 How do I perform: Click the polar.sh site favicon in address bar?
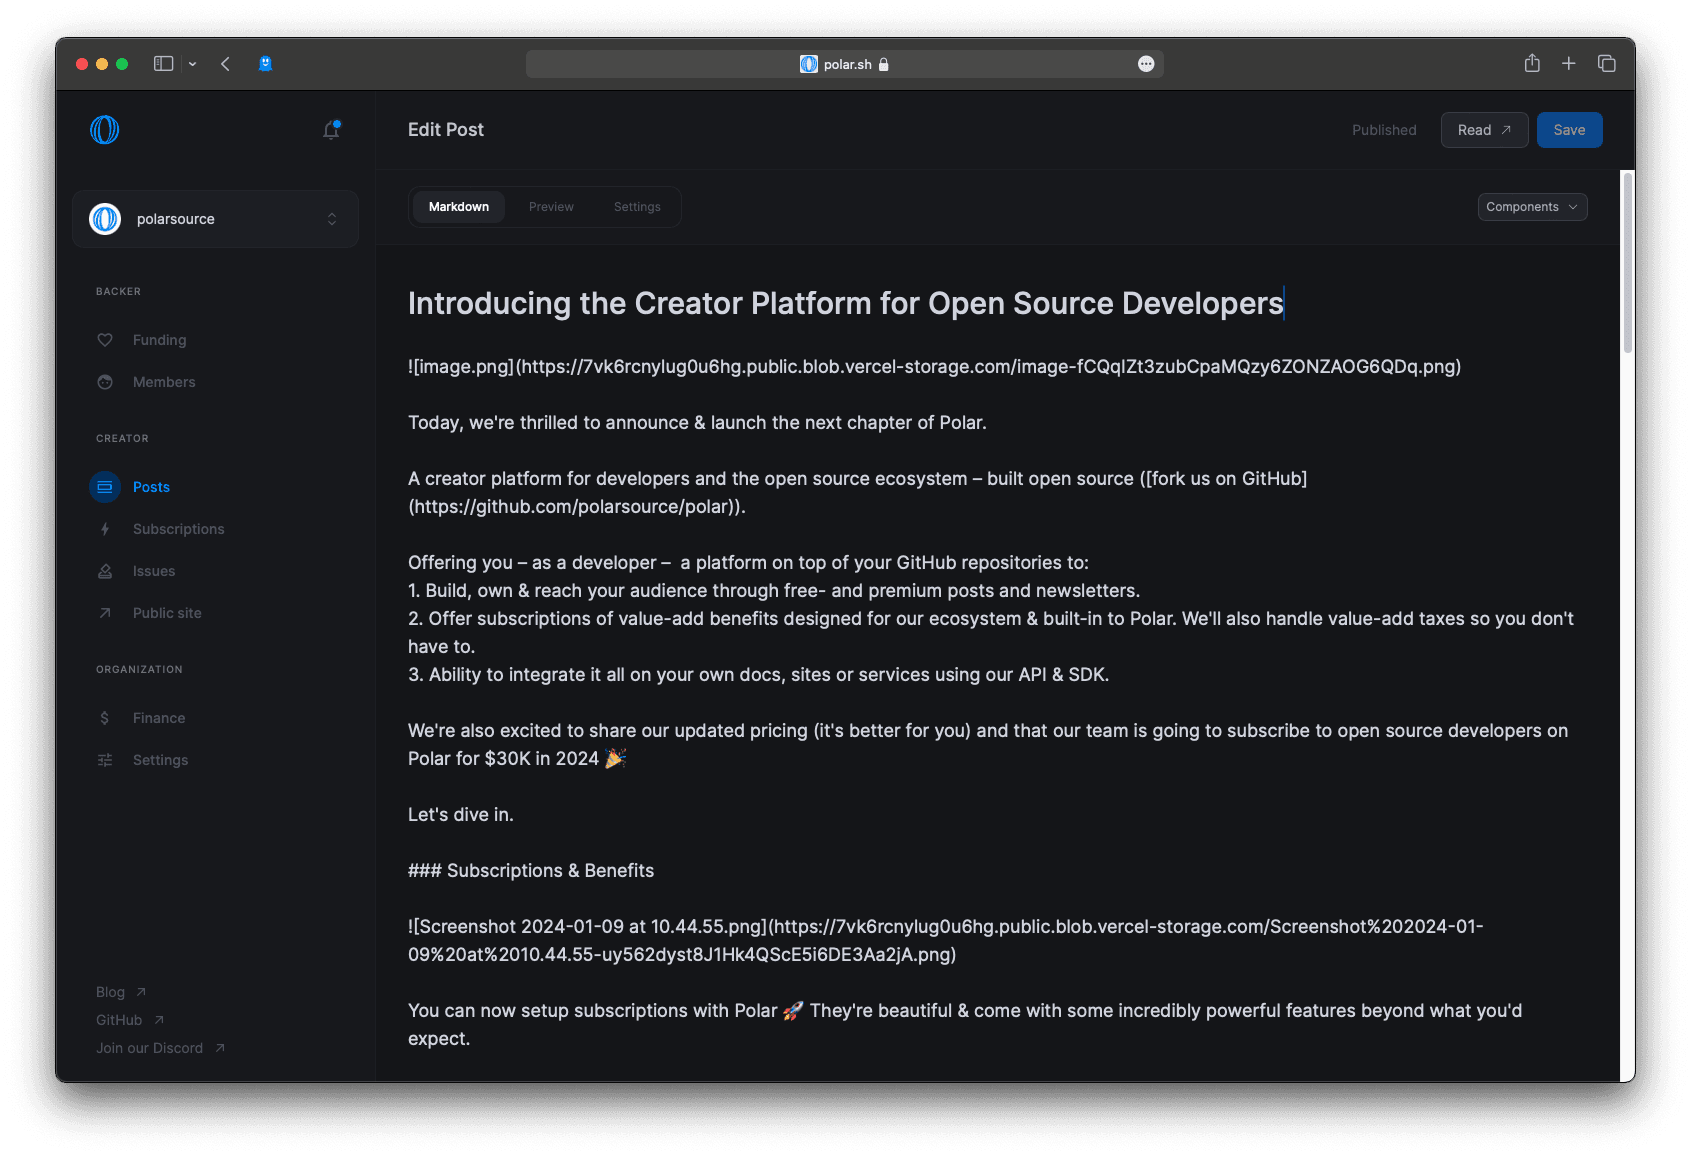click(809, 64)
